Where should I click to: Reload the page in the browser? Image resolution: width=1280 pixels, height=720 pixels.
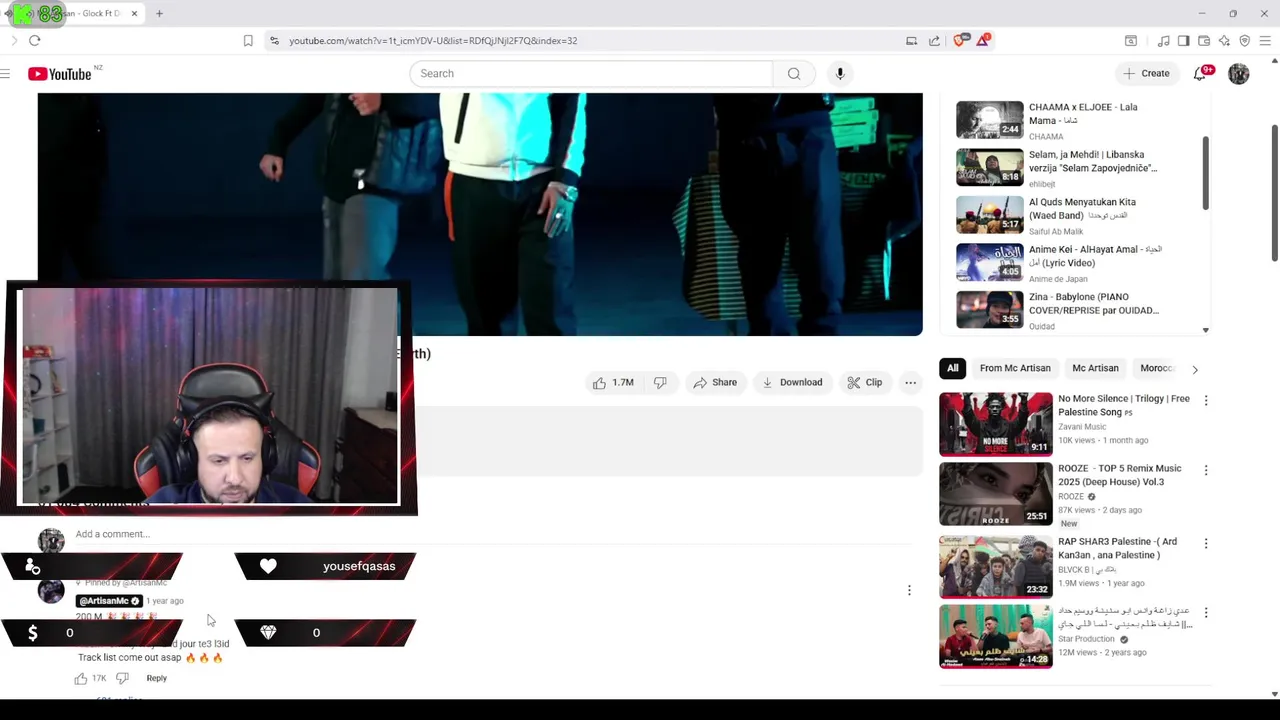35,41
